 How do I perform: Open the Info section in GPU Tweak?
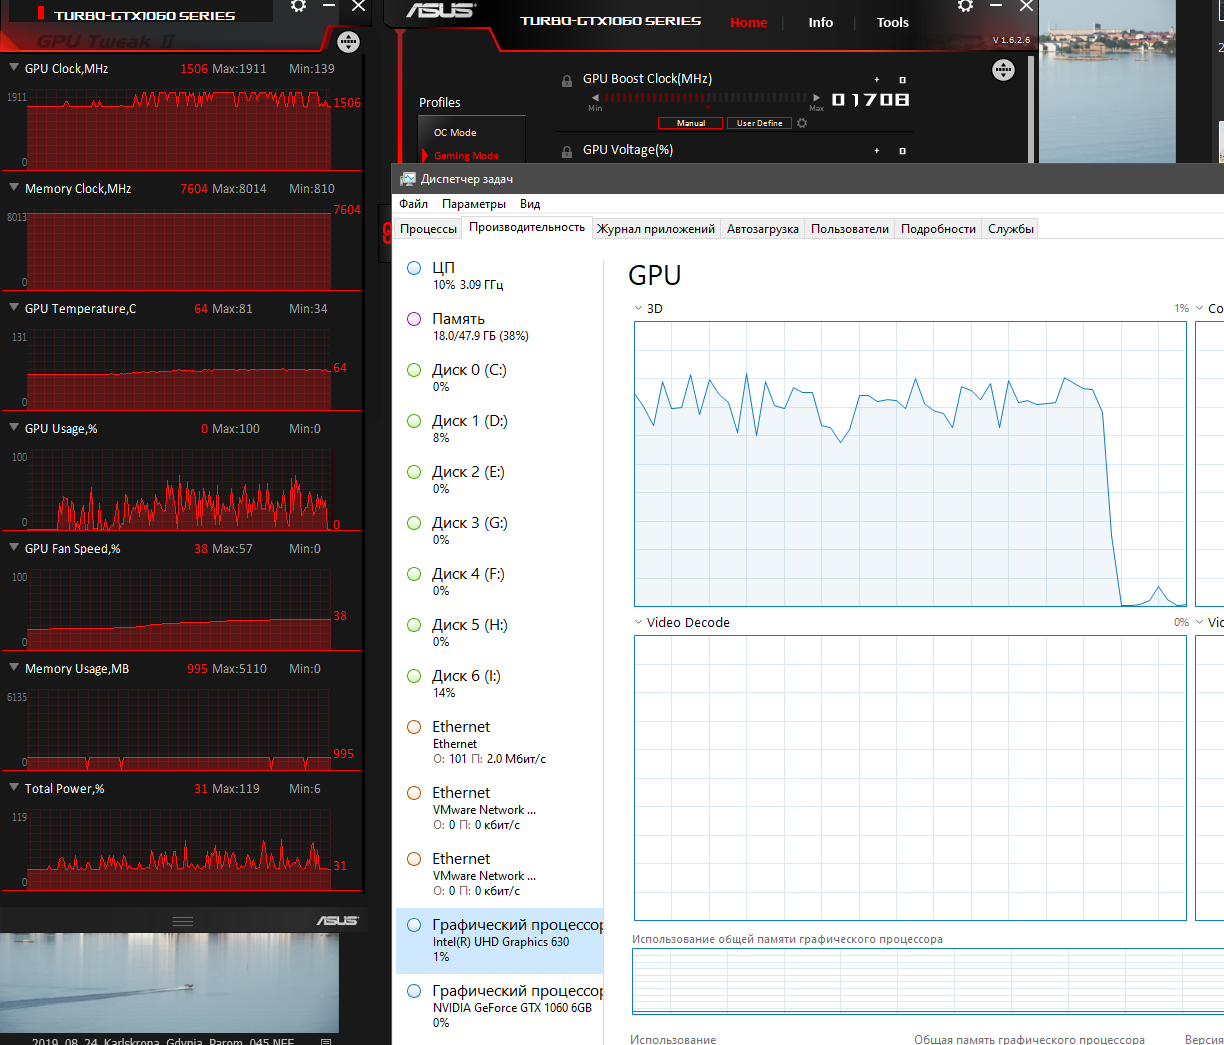821,22
